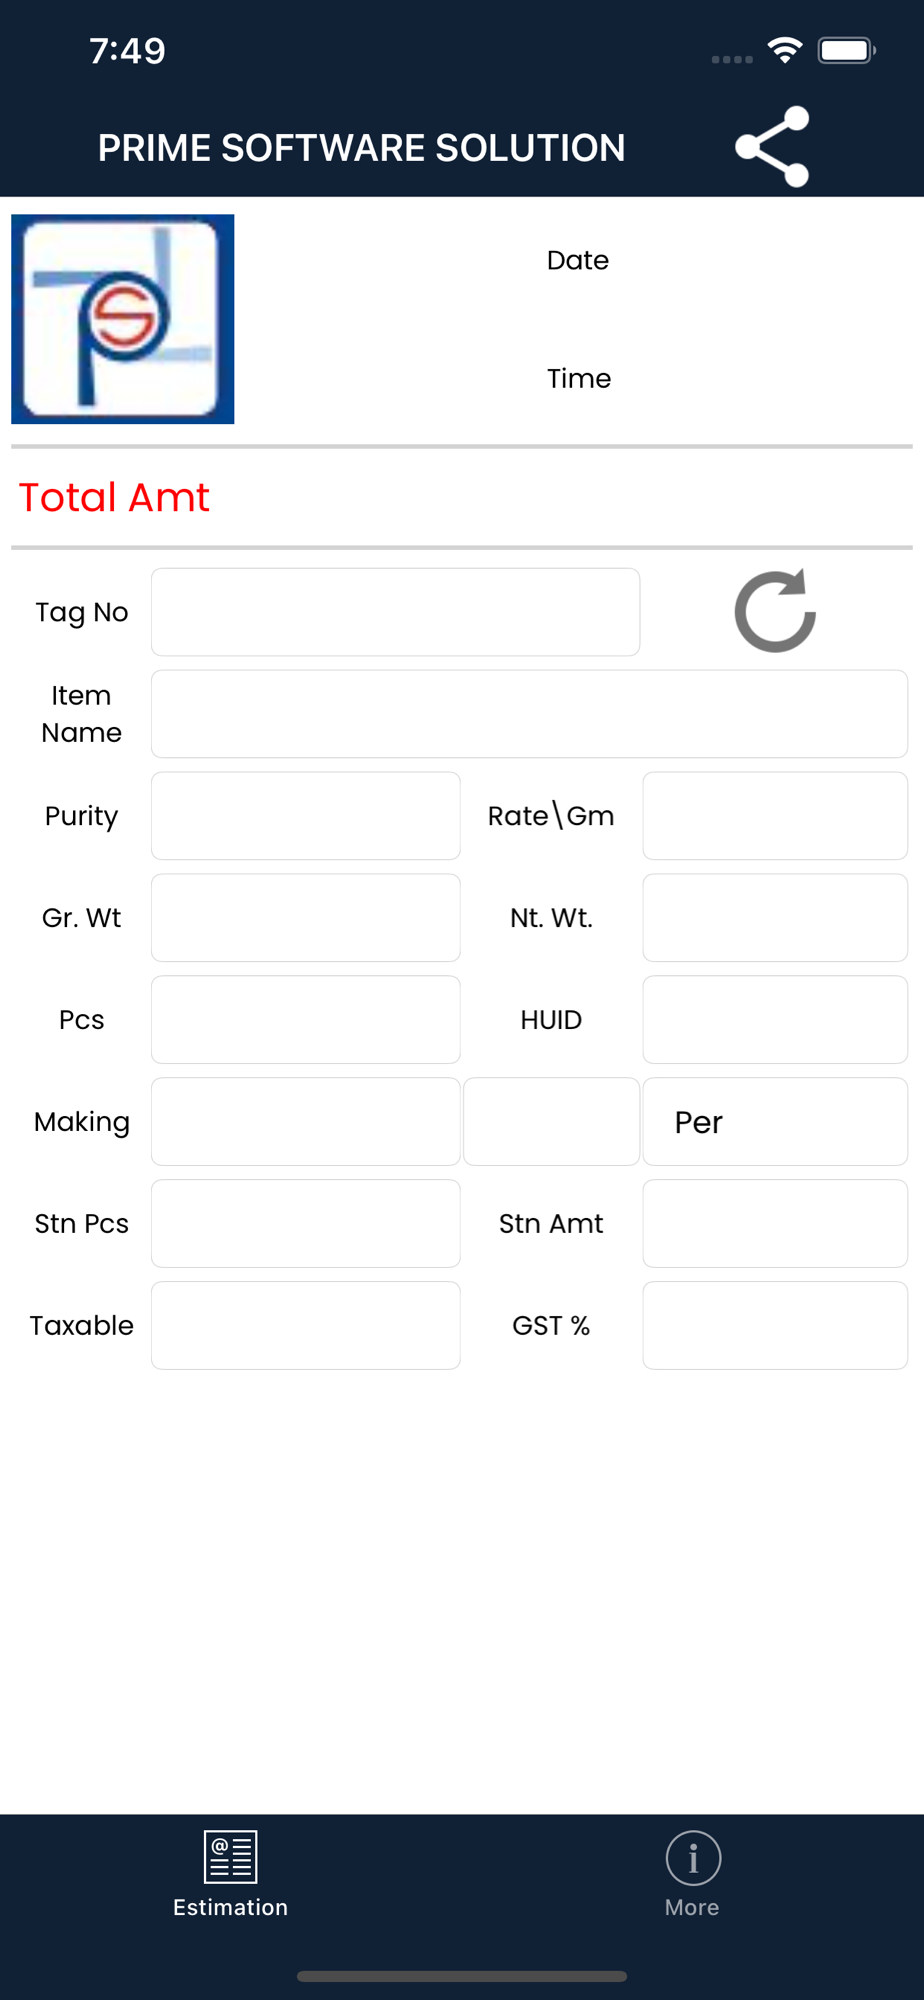
Task: Tap the Stn Amt input box
Action: coord(775,1224)
